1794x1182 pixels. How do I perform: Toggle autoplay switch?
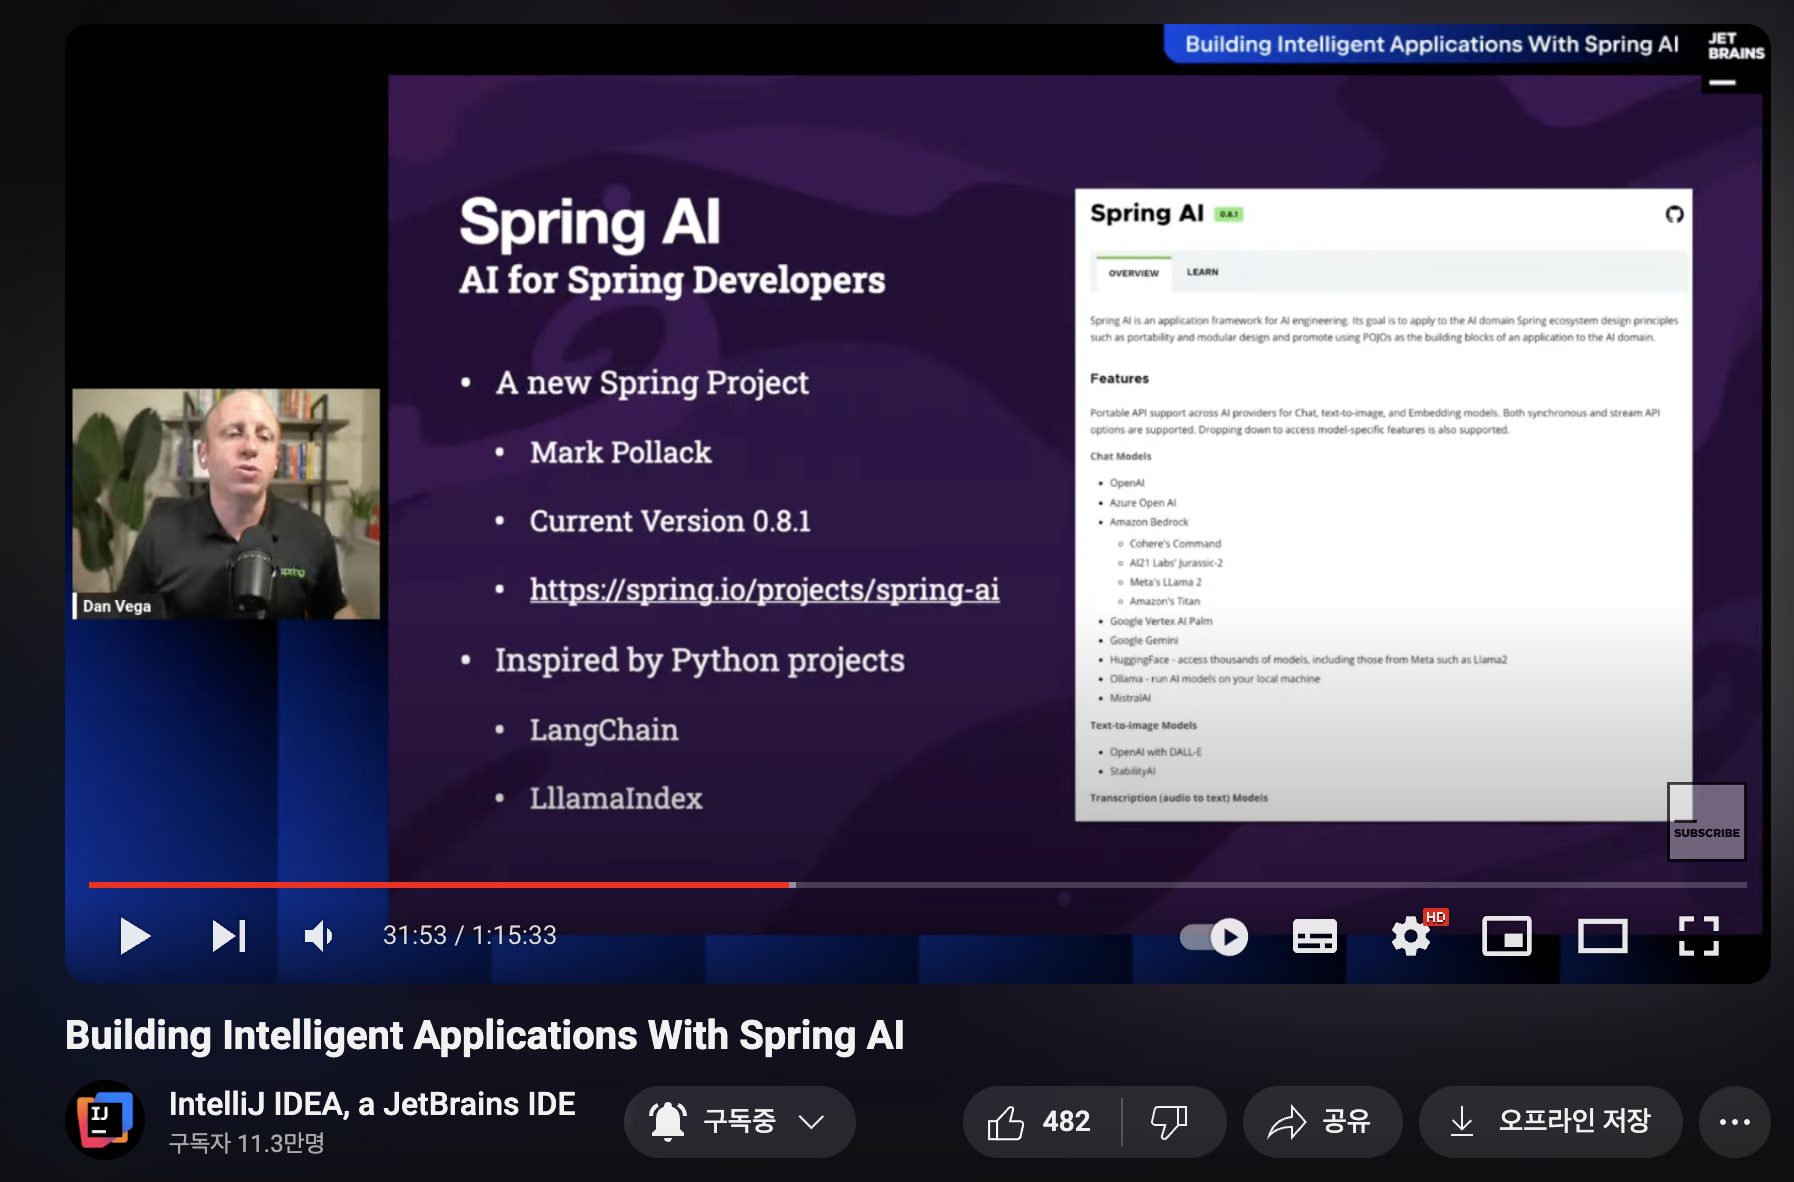point(1214,937)
